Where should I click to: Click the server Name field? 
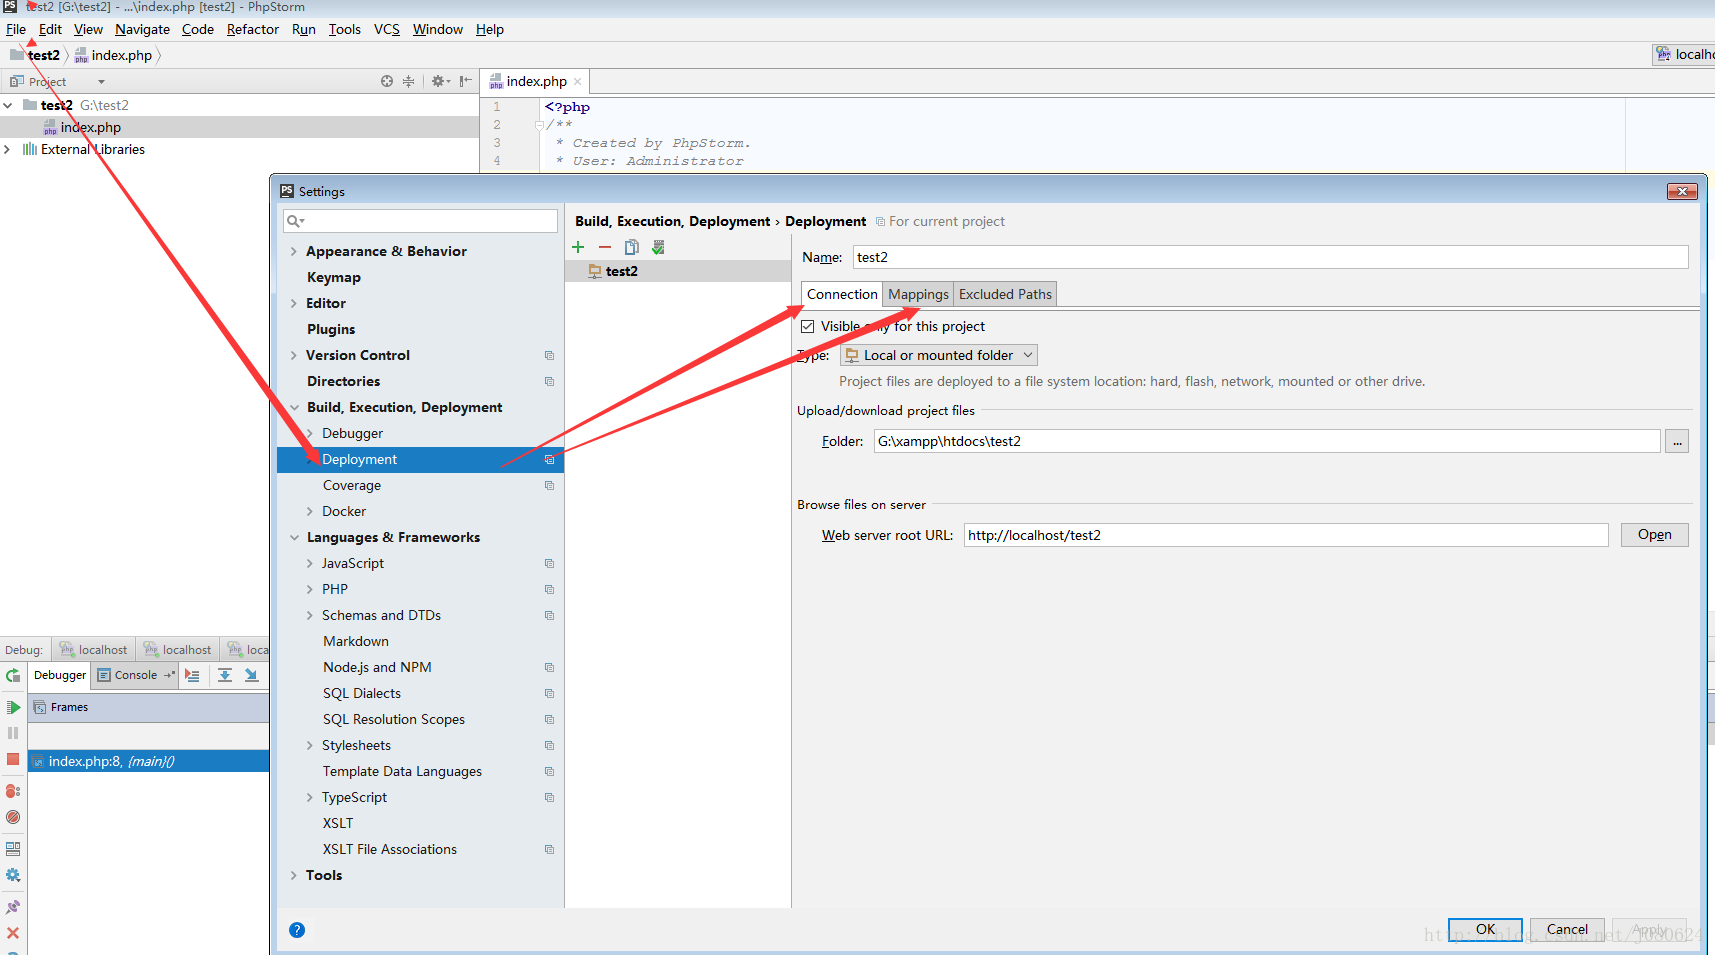pos(1270,257)
